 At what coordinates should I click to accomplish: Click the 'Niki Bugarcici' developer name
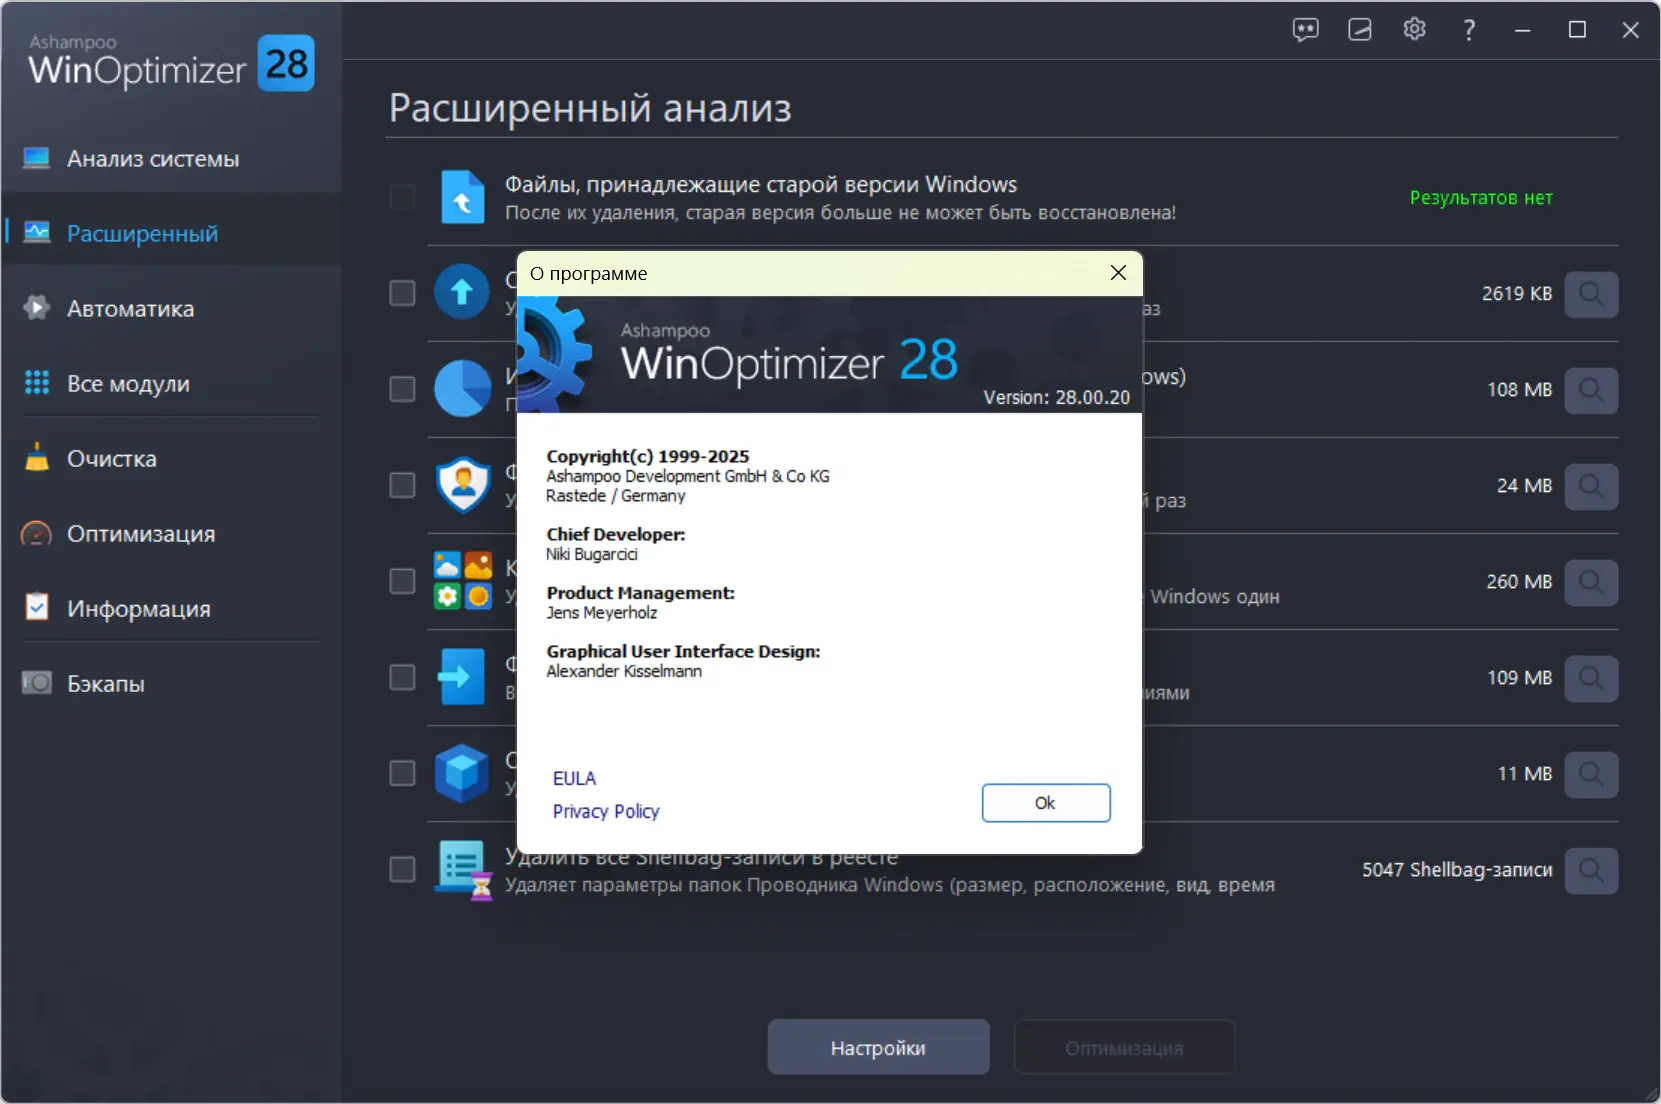point(592,554)
